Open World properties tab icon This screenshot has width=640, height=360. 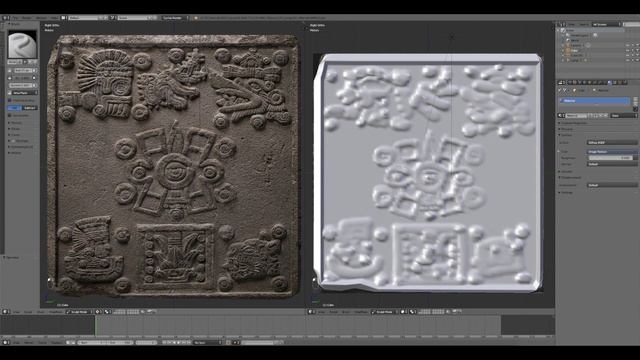click(x=584, y=82)
